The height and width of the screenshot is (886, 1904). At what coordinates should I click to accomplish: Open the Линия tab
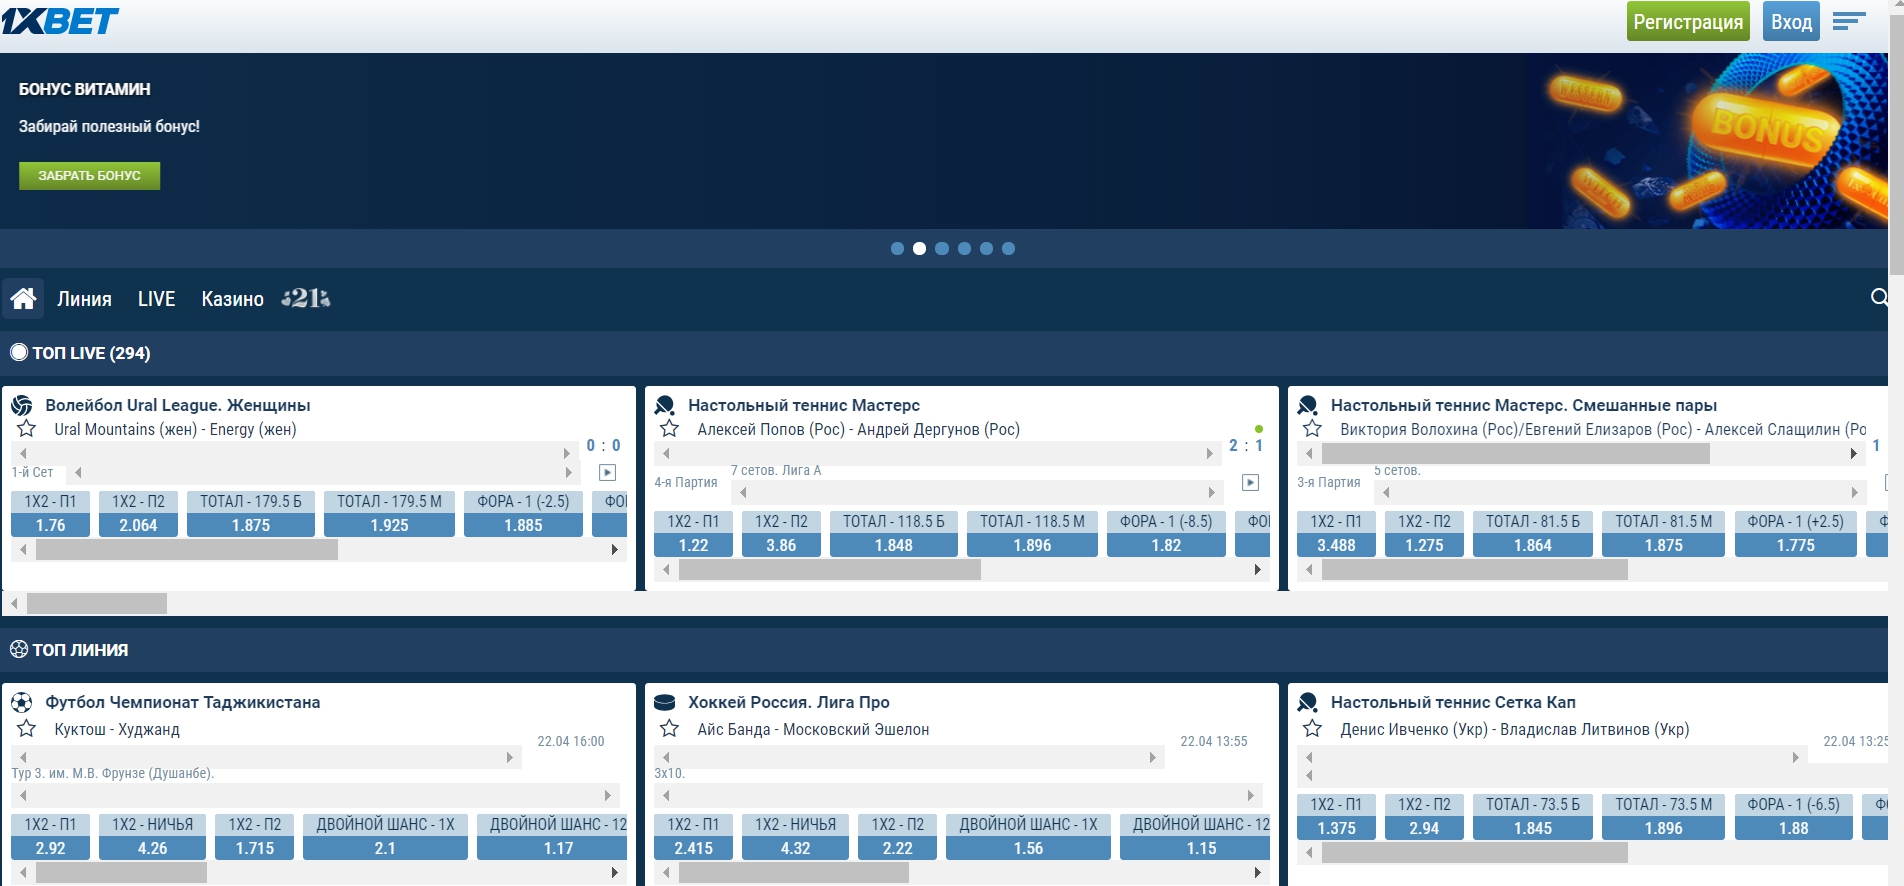tap(84, 299)
